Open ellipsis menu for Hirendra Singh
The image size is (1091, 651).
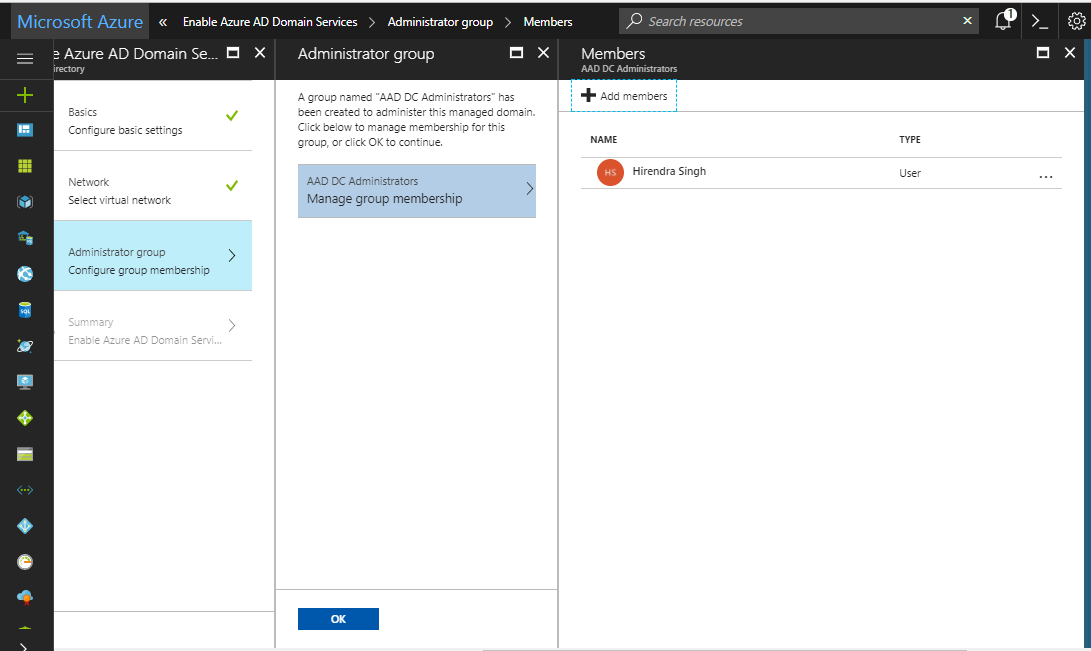1046,177
